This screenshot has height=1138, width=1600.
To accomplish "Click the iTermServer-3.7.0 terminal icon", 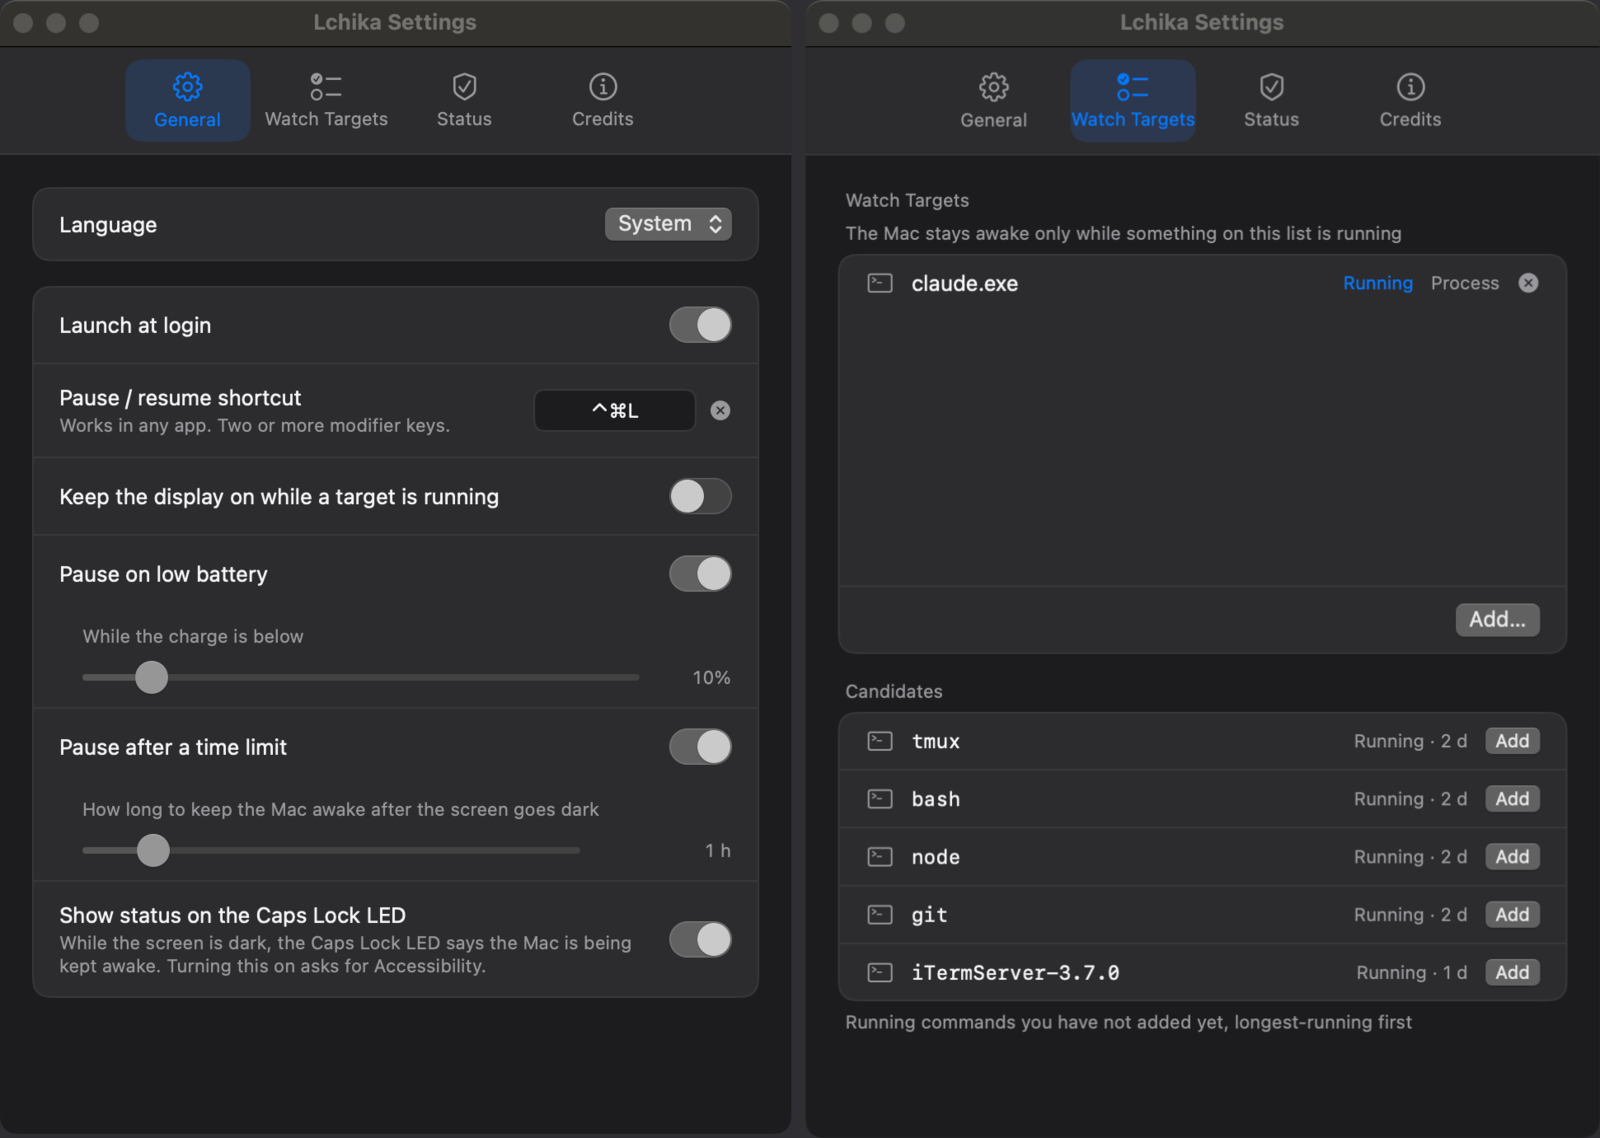I will point(880,972).
